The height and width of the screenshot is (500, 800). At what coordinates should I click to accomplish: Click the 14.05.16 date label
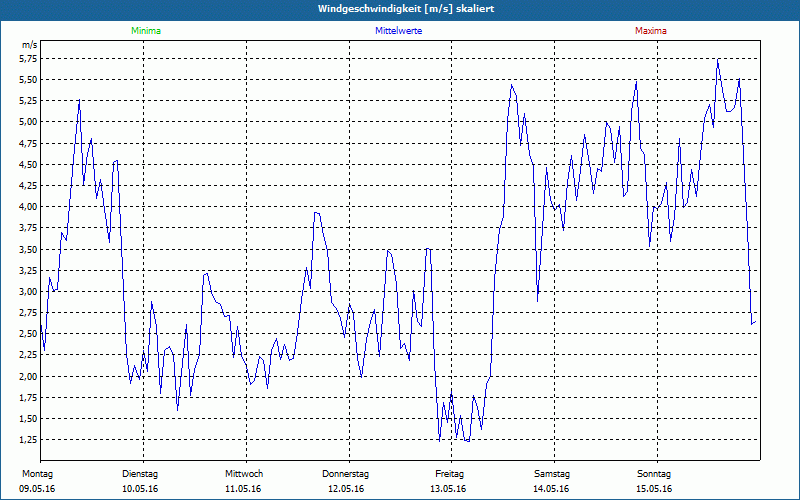(551, 489)
